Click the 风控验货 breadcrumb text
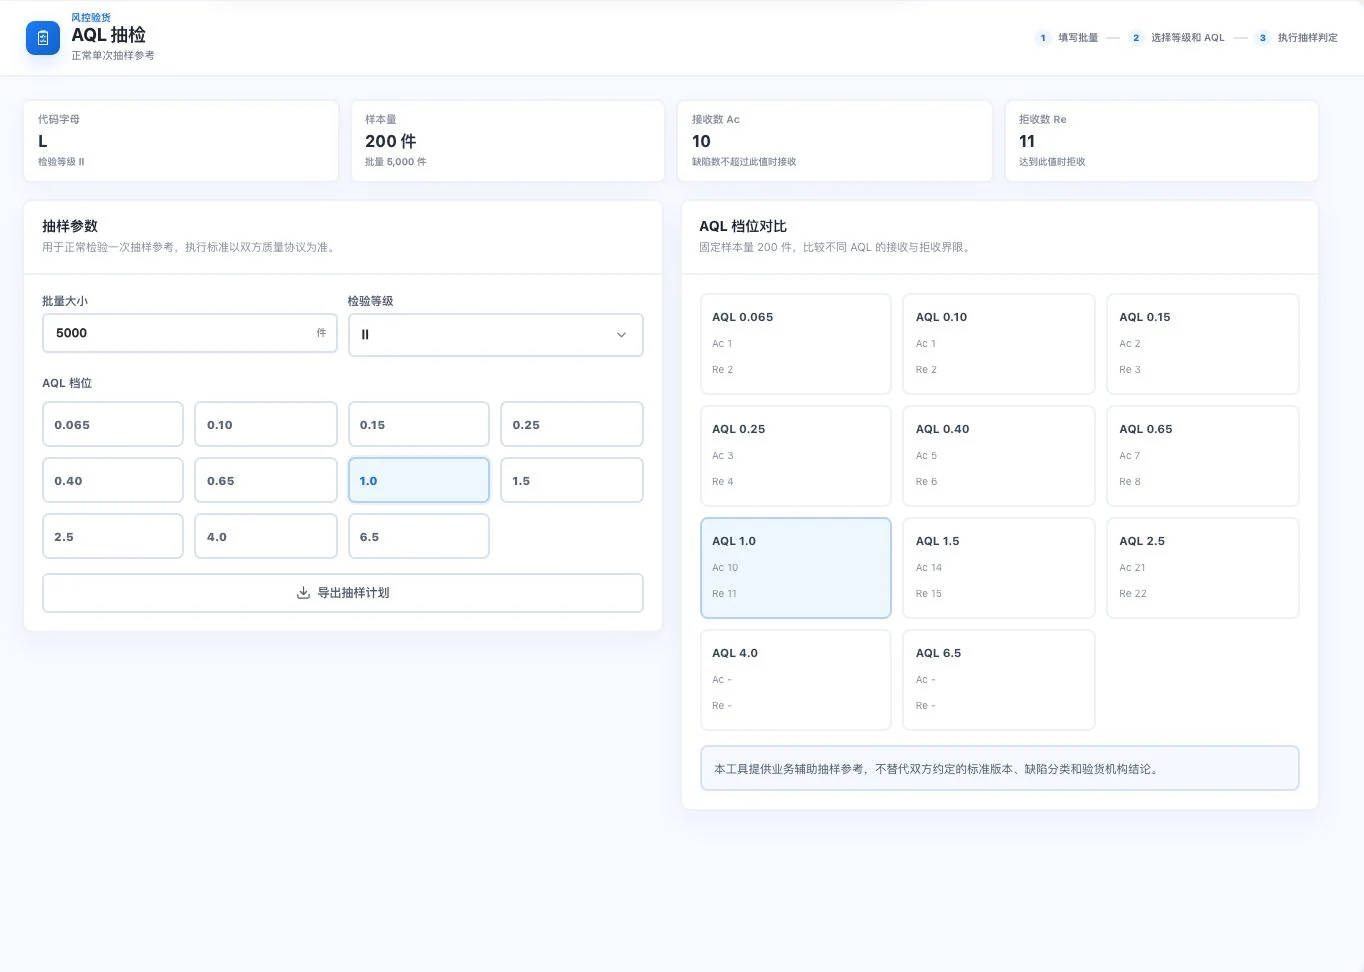The height and width of the screenshot is (972, 1364). pos(91,17)
